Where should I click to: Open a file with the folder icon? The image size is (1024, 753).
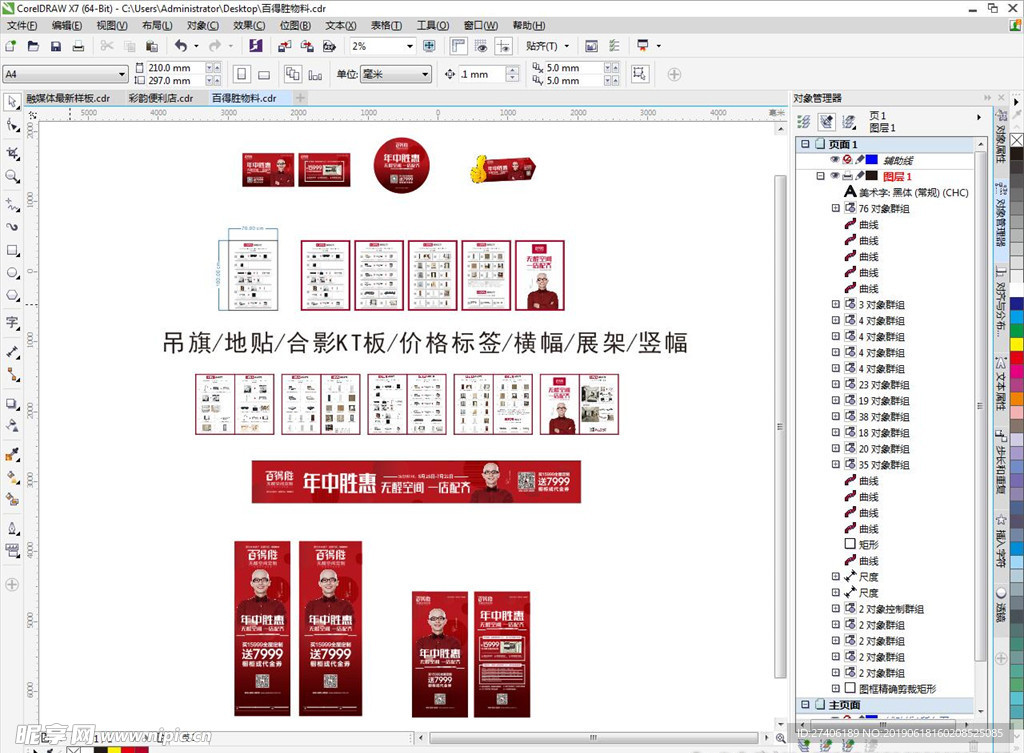[33, 46]
